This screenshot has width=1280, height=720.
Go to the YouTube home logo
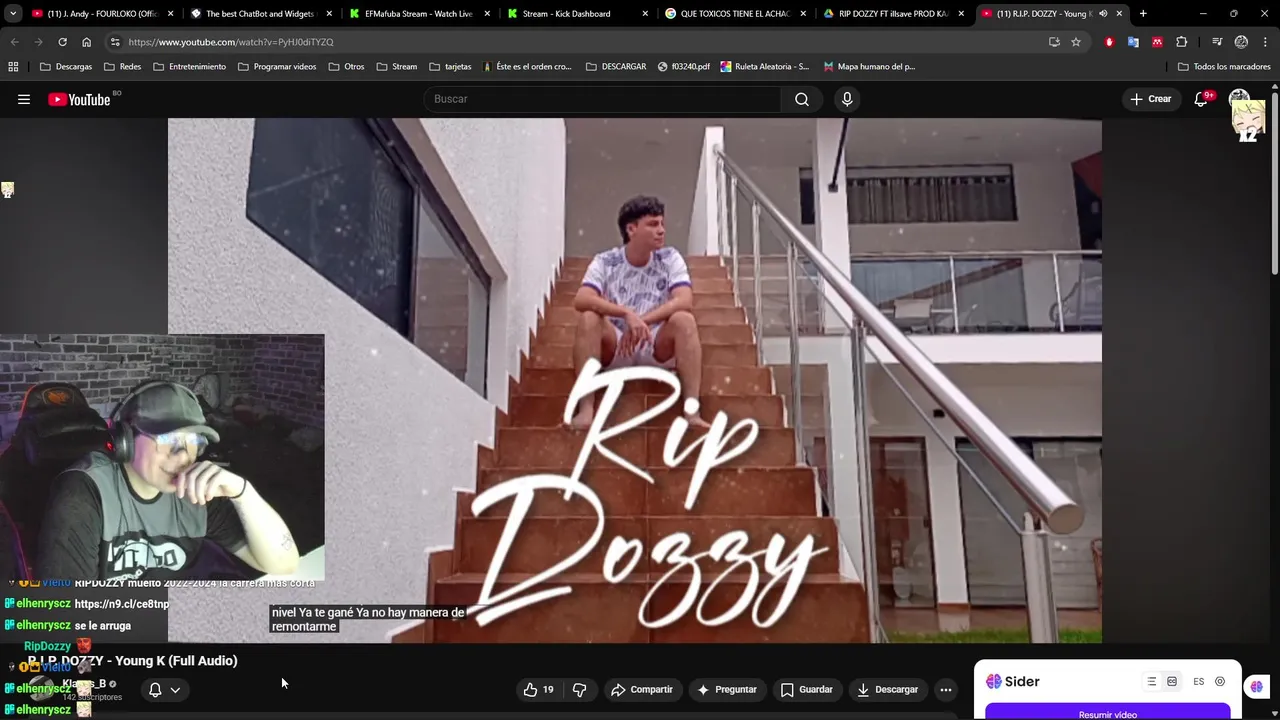(x=79, y=99)
